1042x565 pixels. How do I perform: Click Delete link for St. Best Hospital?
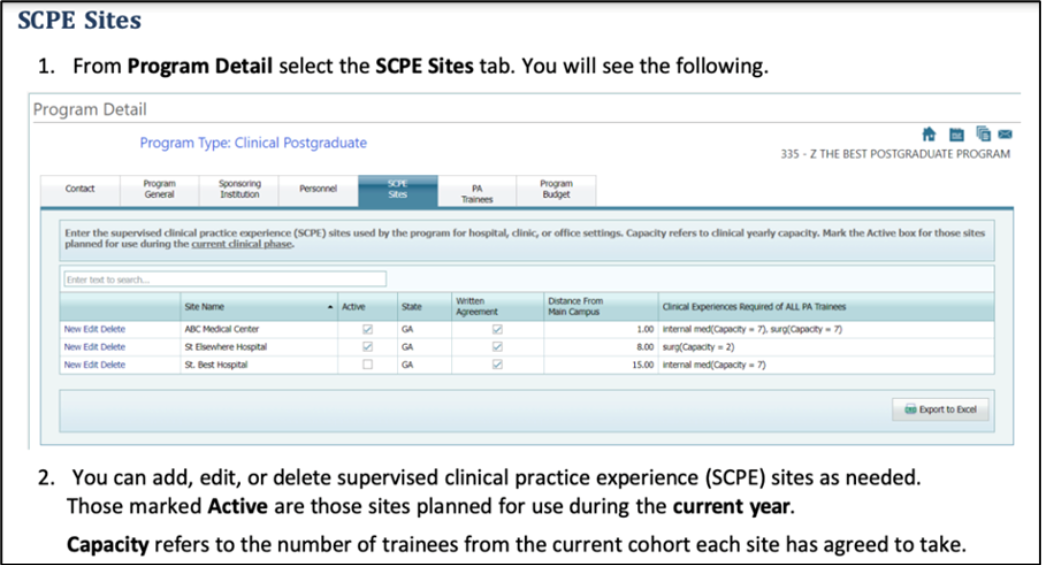coord(113,365)
